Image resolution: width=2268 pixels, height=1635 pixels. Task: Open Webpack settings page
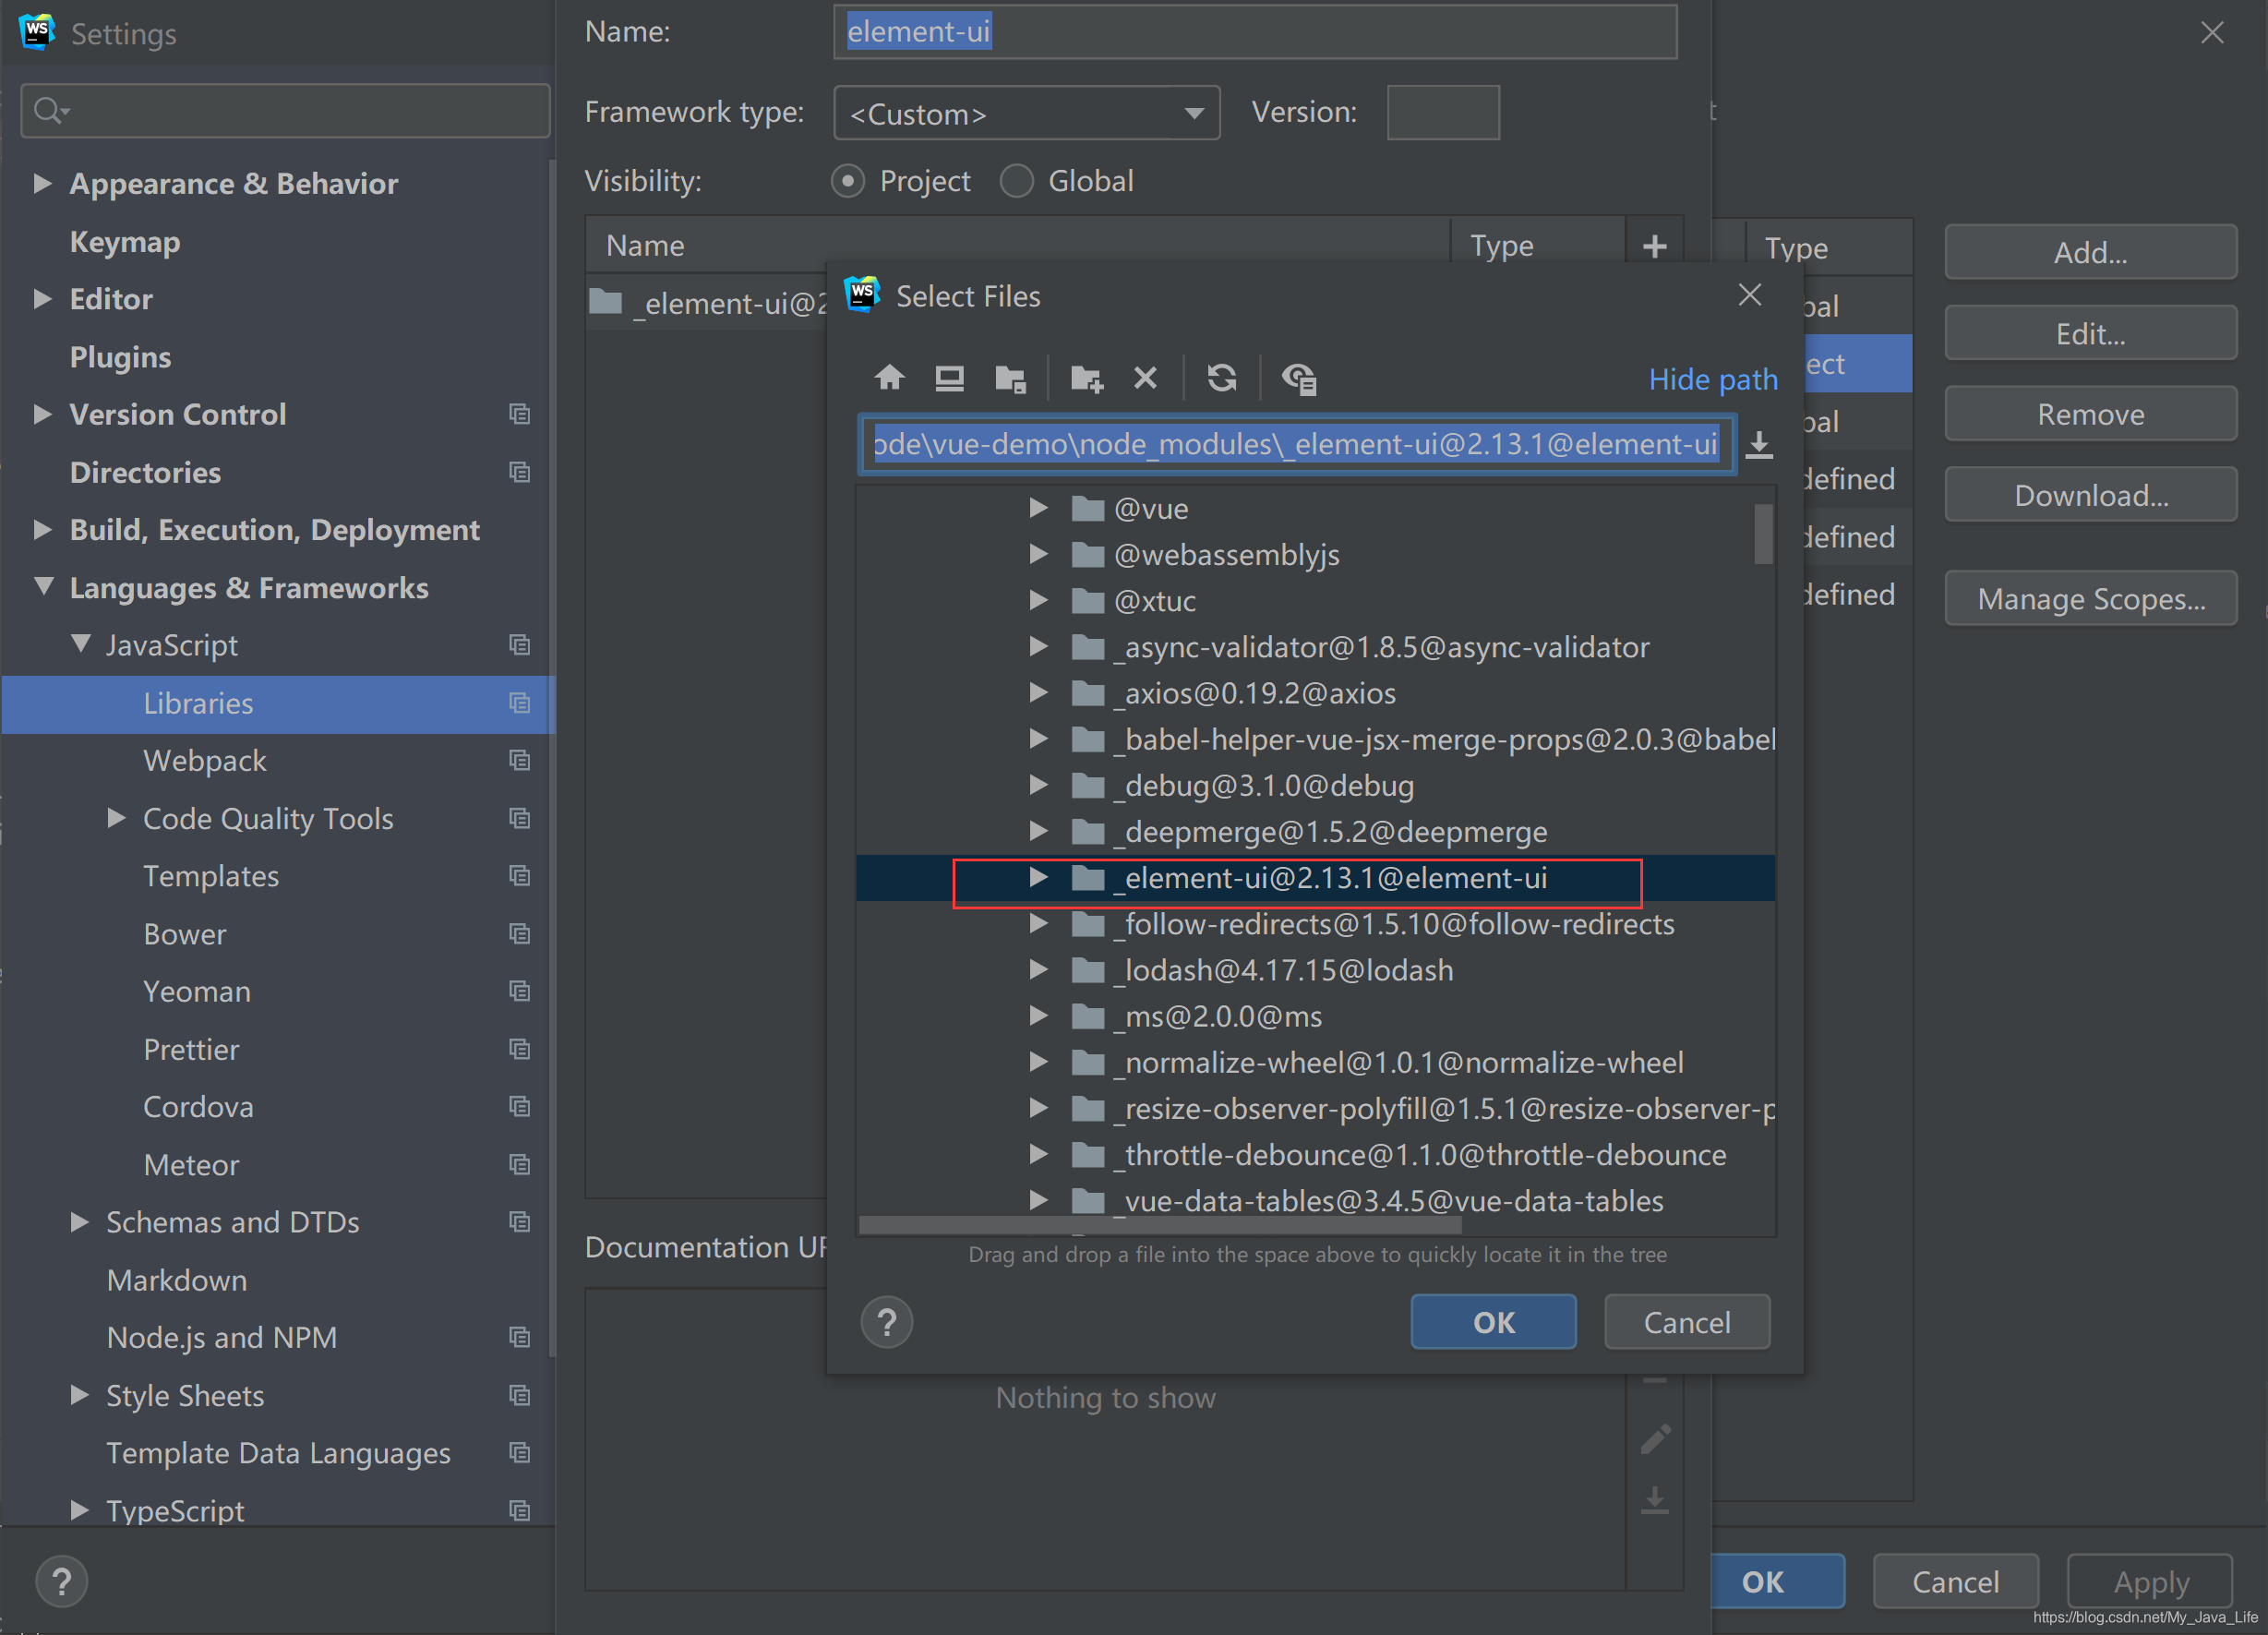(x=205, y=761)
